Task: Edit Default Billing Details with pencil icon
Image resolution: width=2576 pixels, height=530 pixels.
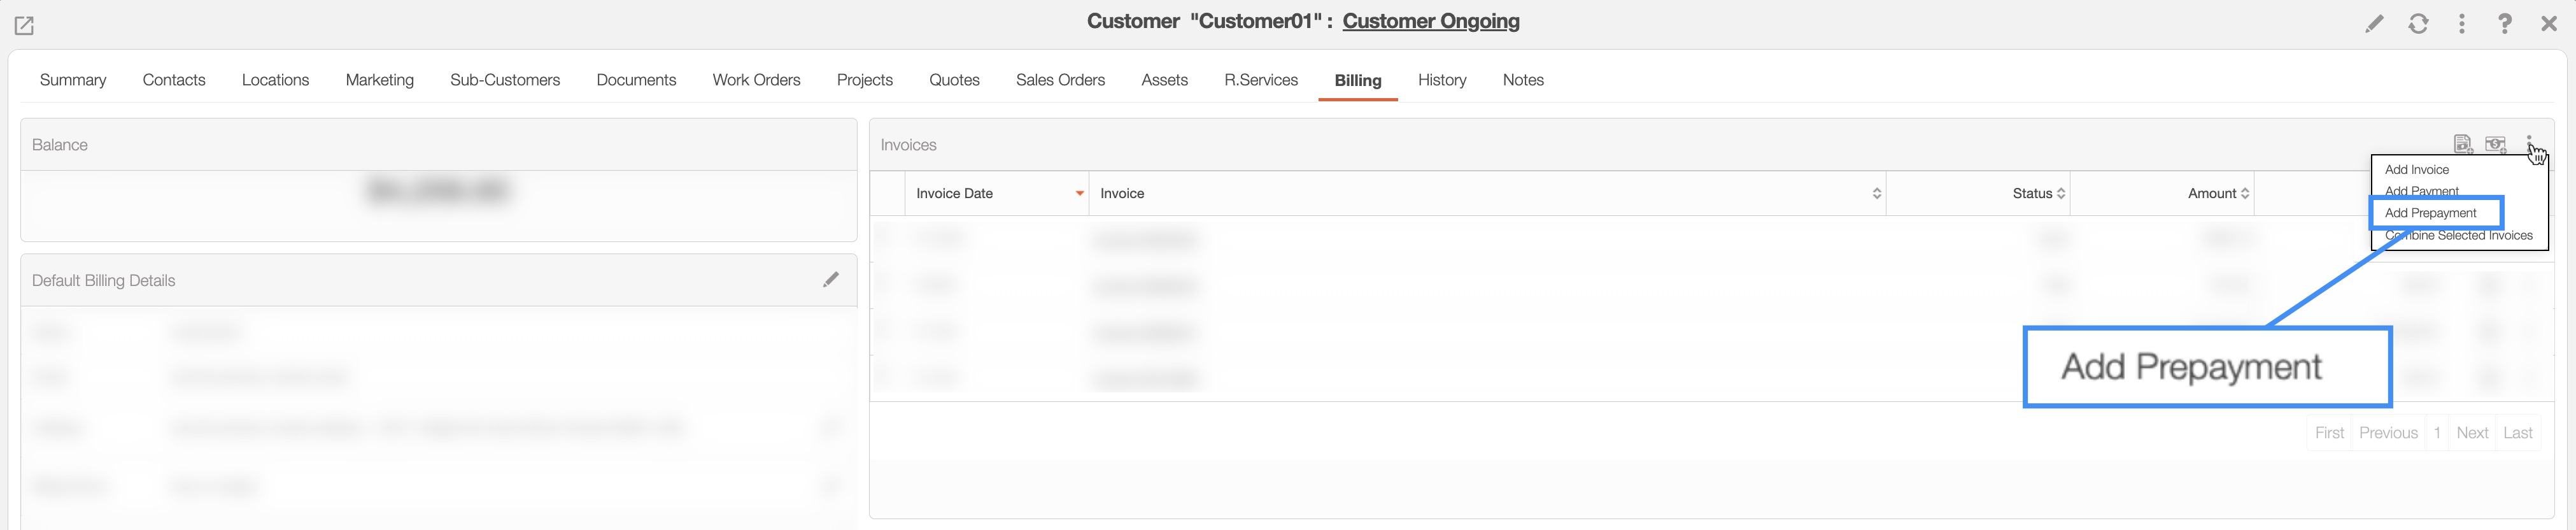Action: [x=830, y=280]
